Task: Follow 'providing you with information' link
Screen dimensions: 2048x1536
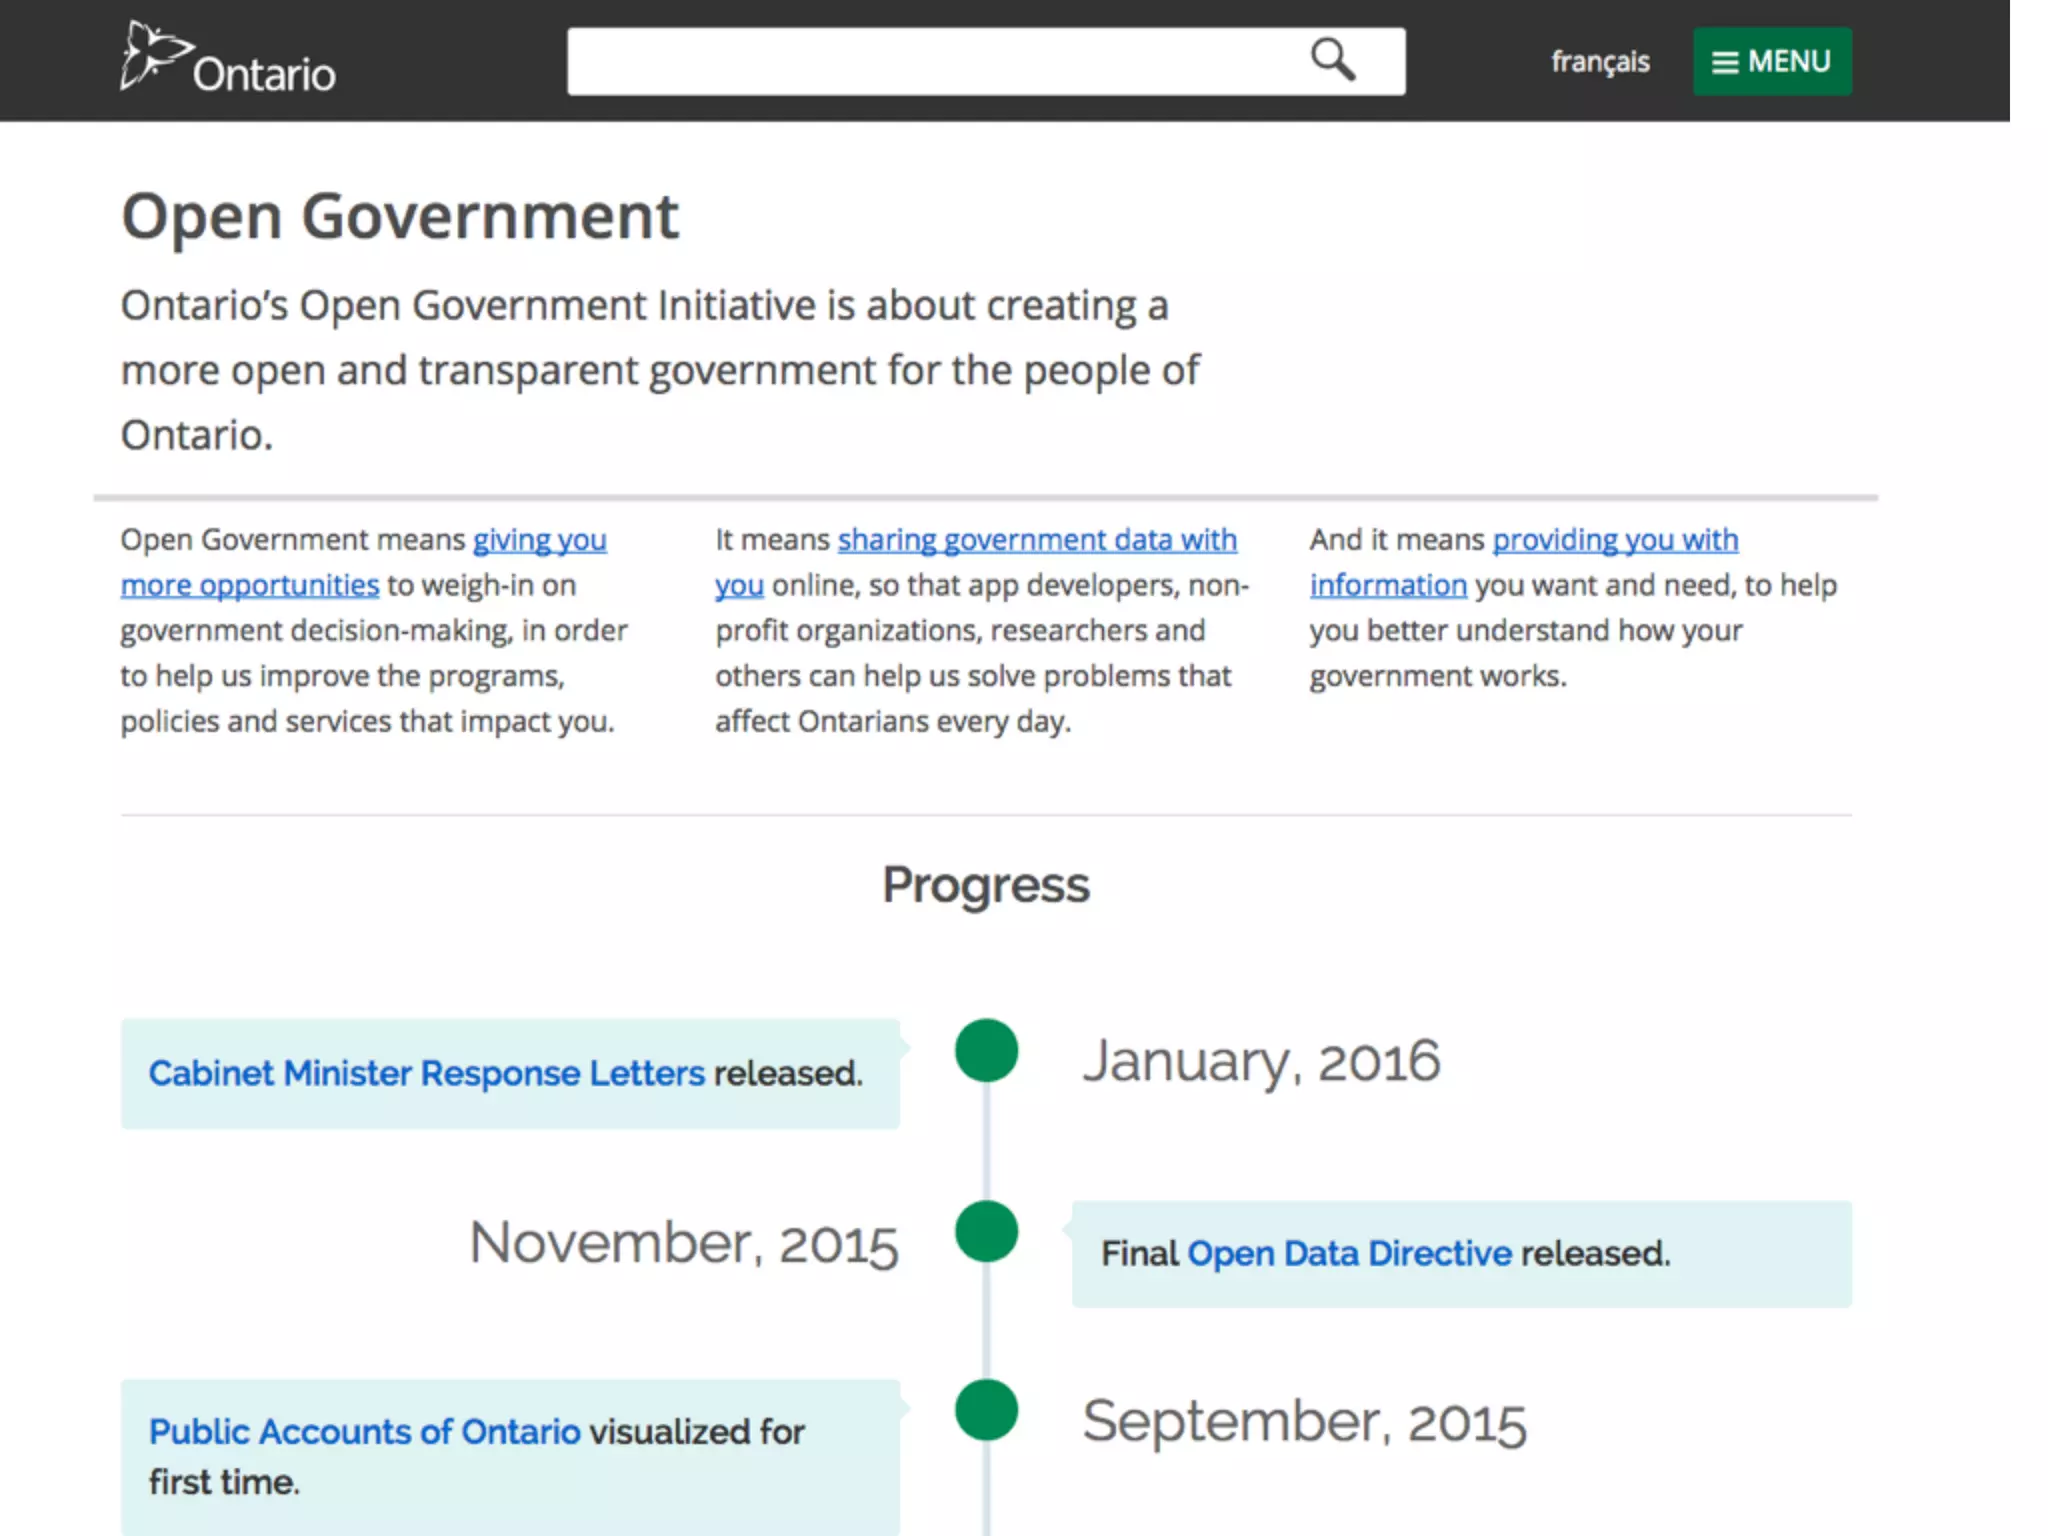Action: 1614,541
